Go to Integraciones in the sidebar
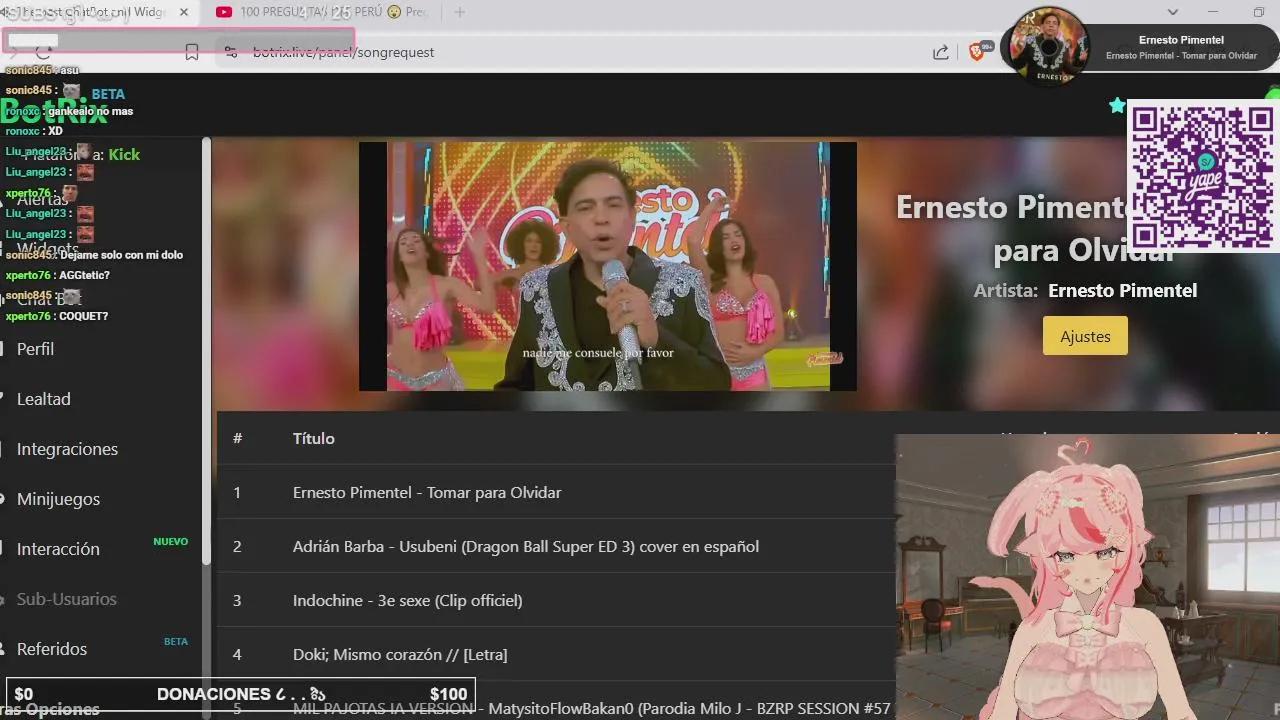The width and height of the screenshot is (1280, 720). coord(67,449)
